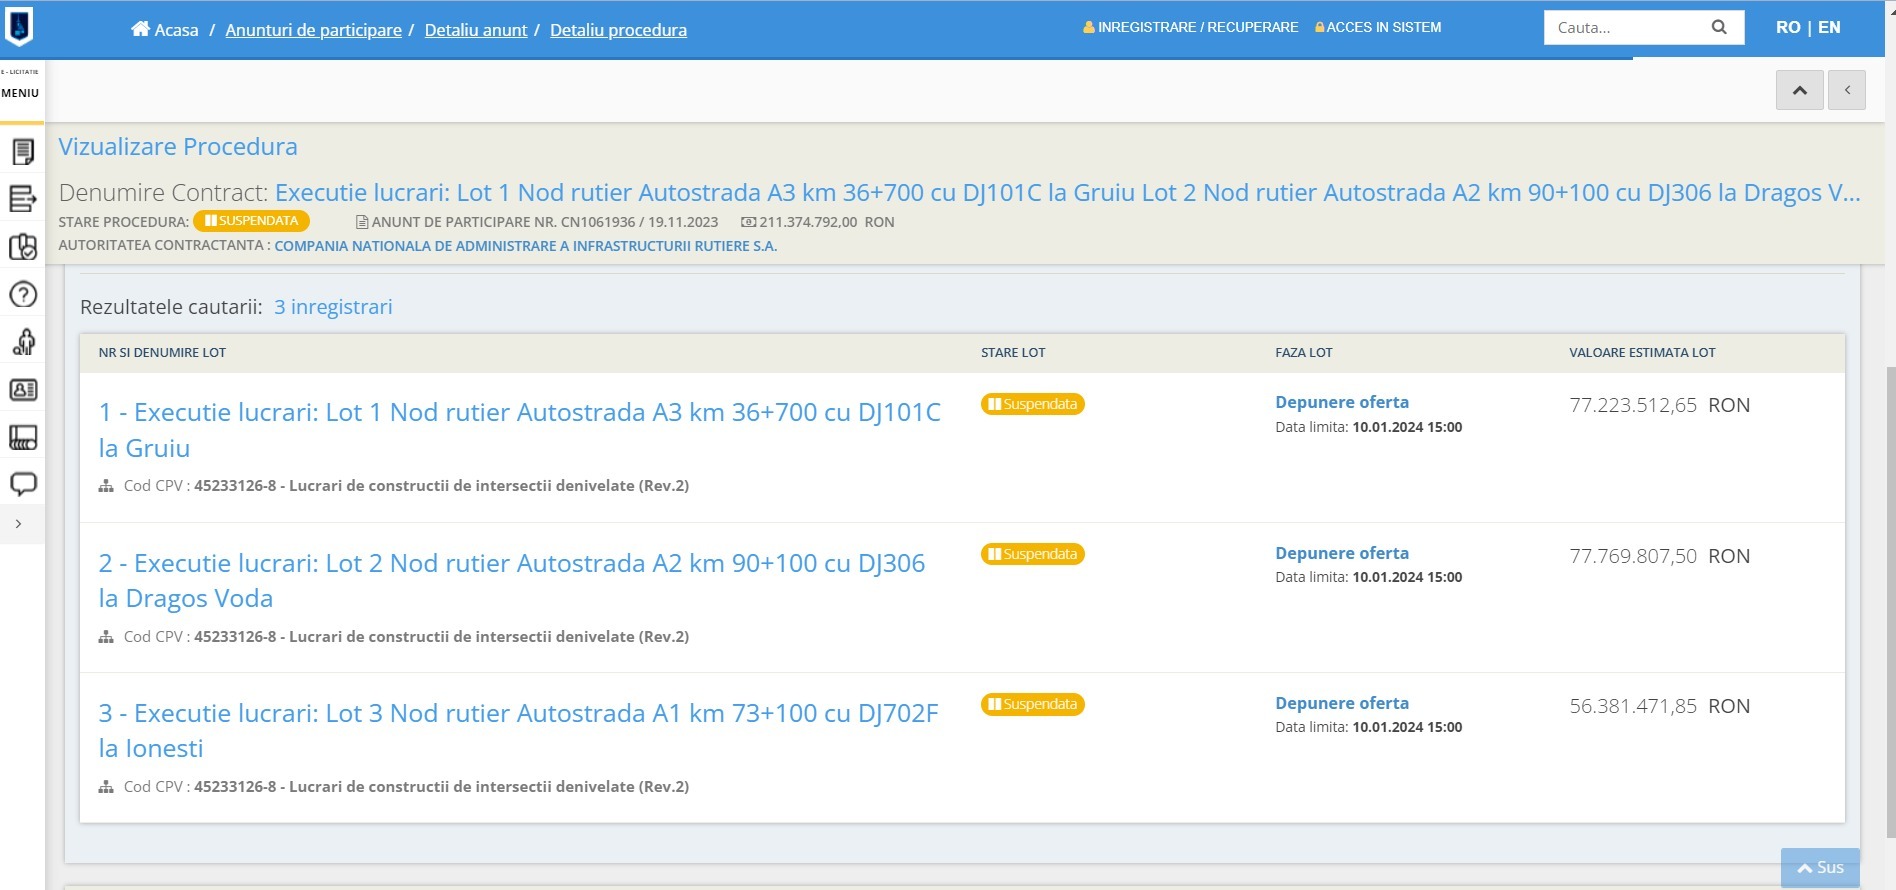
Task: Click VALOARE ESTIMATA LOT column header
Action: coord(1642,352)
